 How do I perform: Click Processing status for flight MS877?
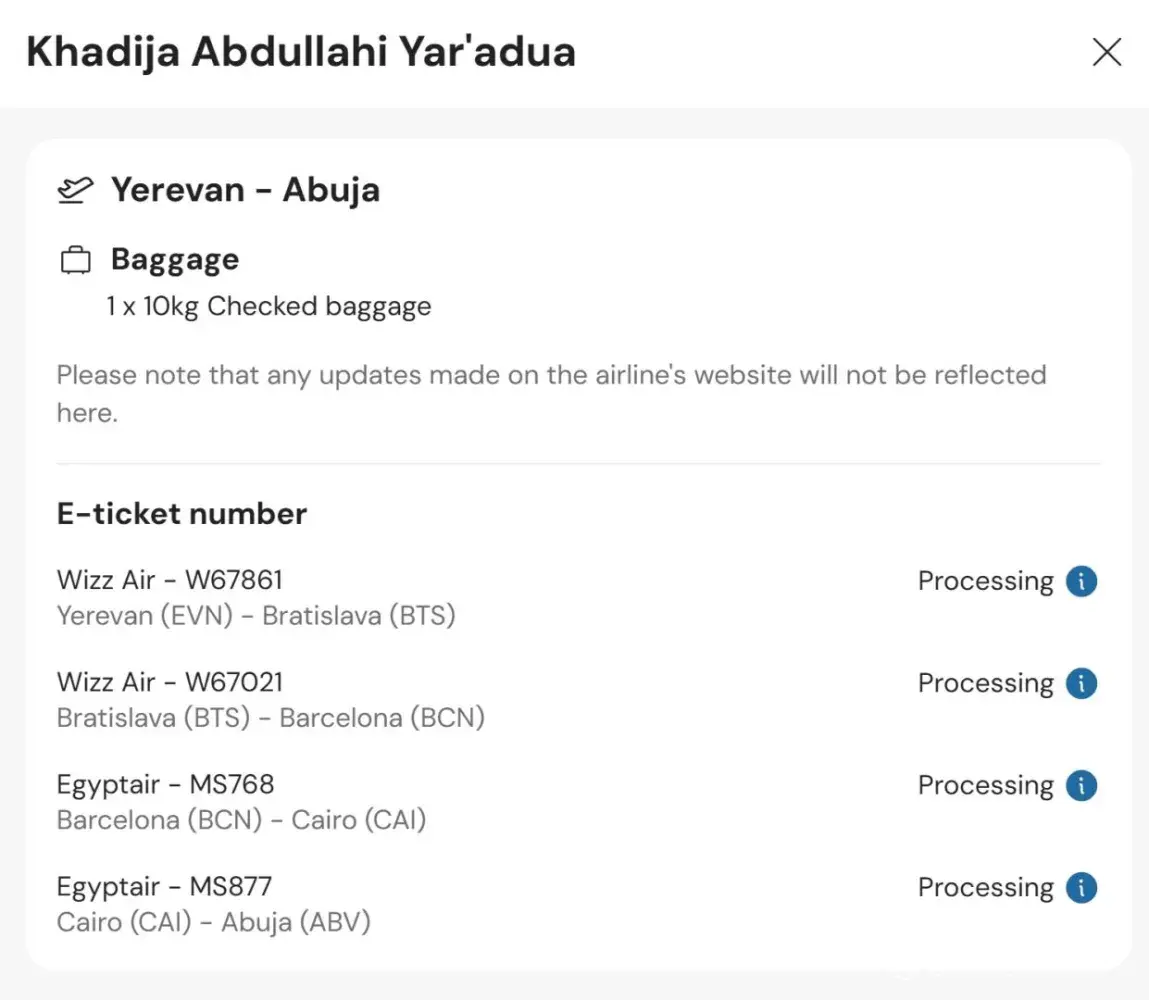pyautogui.click(x=985, y=887)
